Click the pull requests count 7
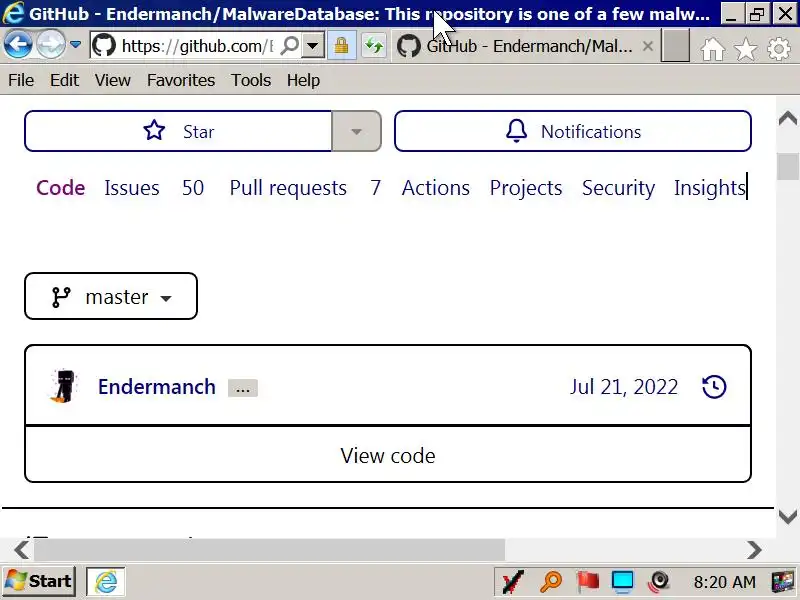This screenshot has width=800, height=600. (376, 188)
